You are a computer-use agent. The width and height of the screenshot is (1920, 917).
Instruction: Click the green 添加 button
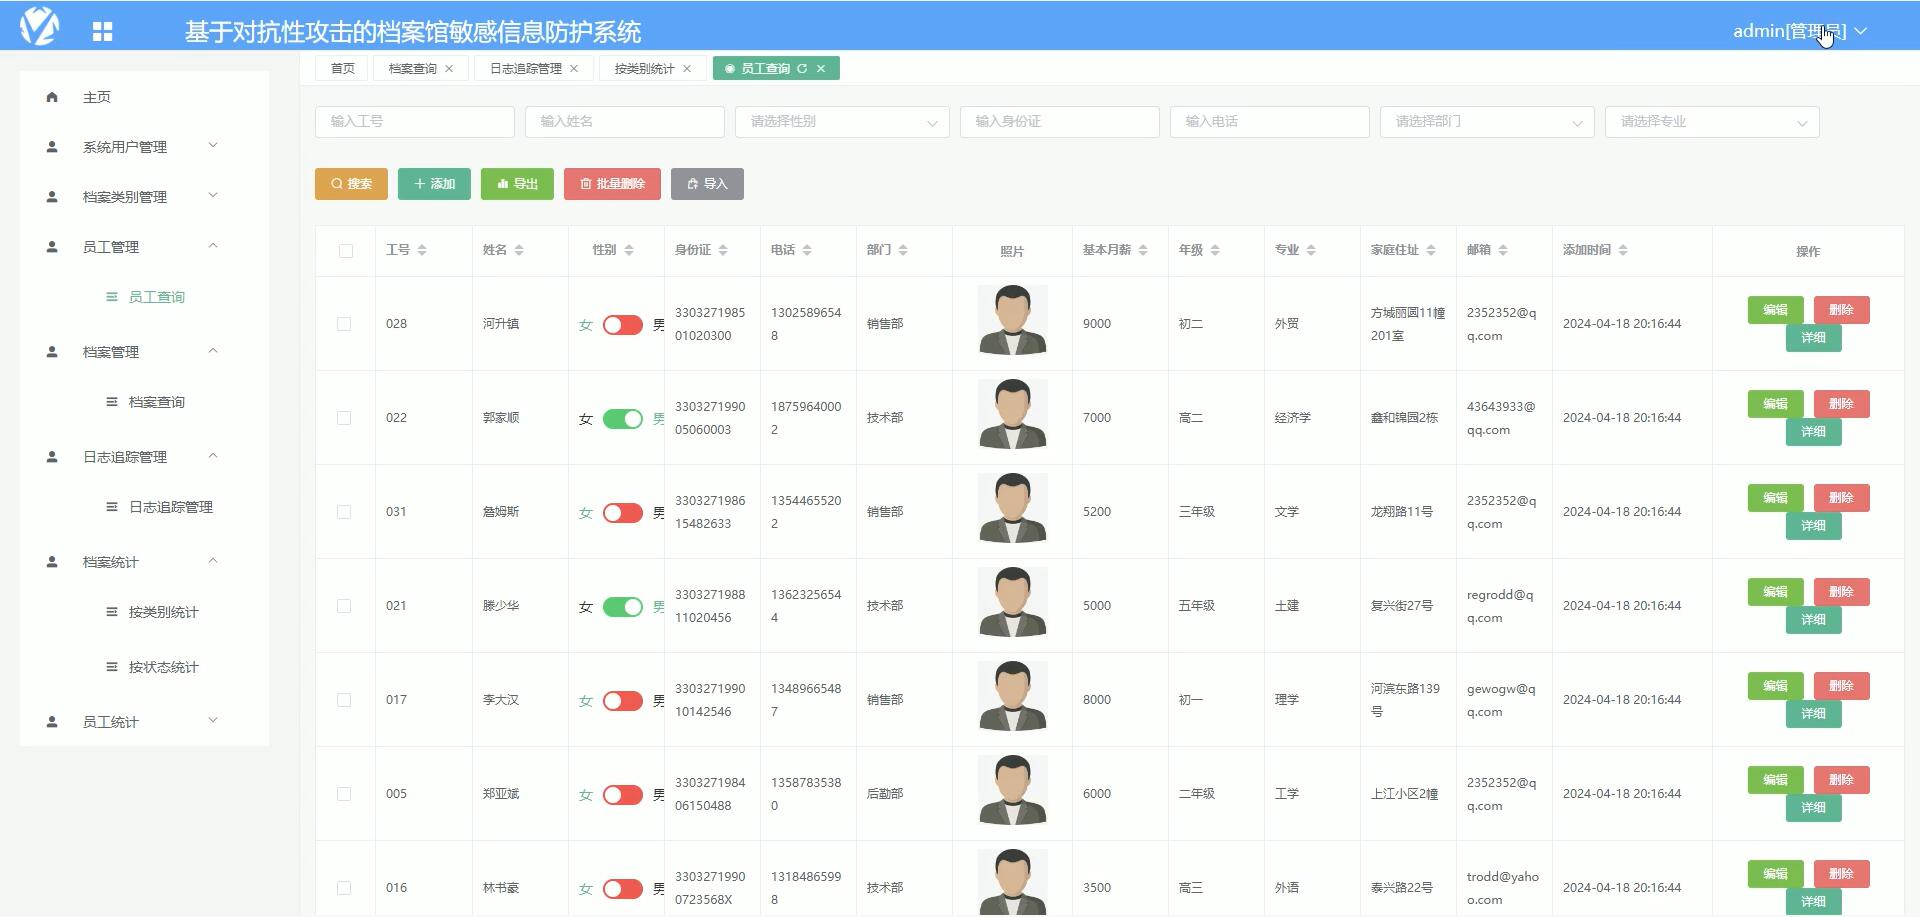pyautogui.click(x=434, y=183)
